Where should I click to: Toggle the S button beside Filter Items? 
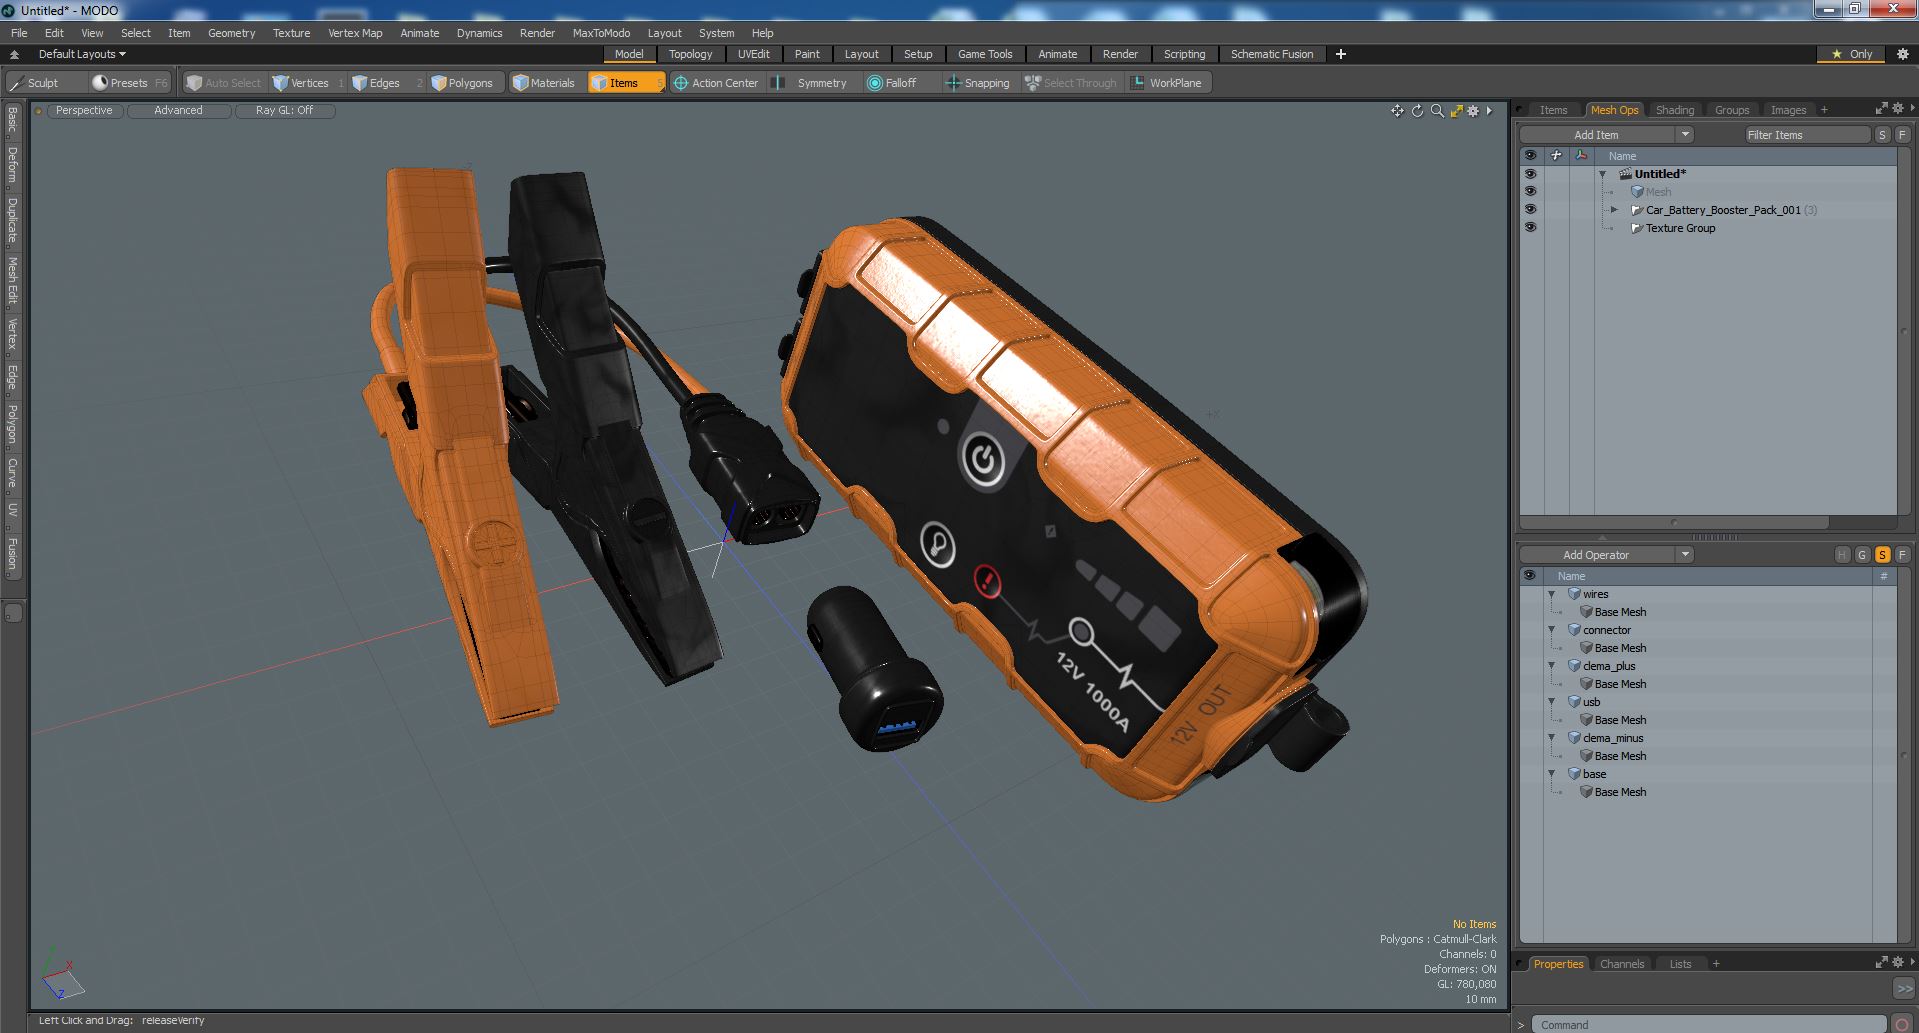(x=1882, y=135)
